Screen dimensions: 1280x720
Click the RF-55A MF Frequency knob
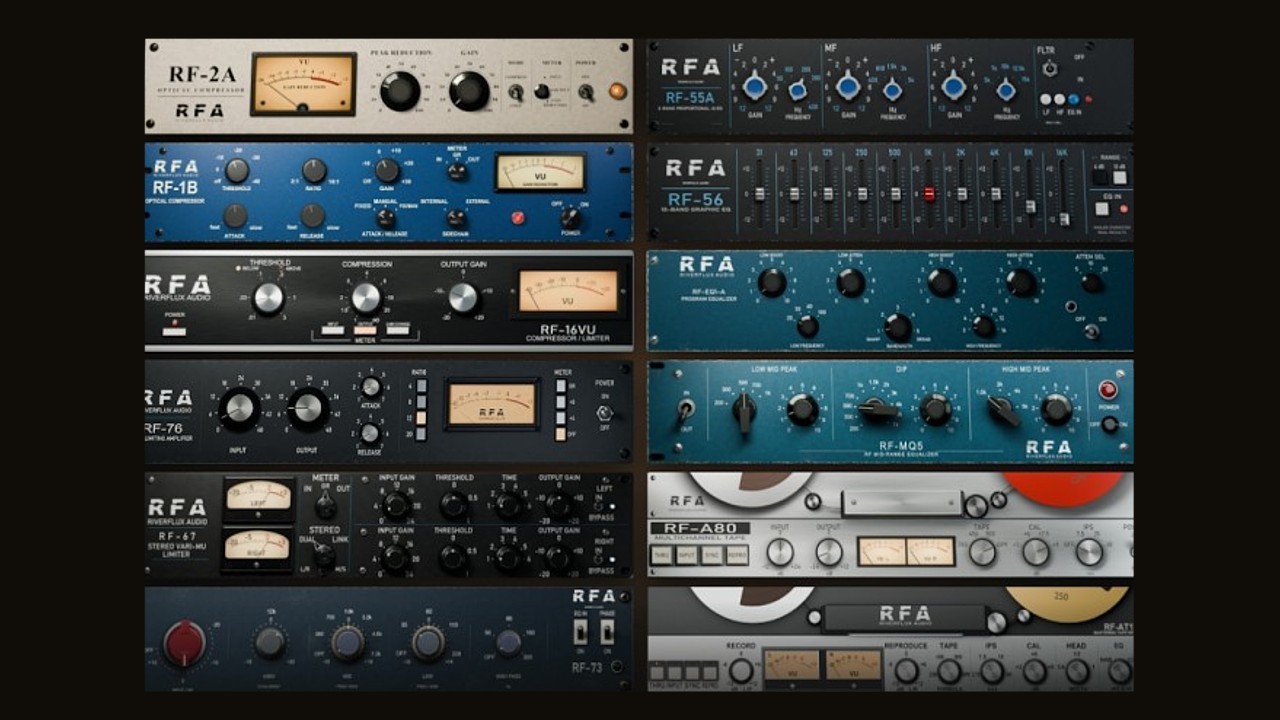[893, 91]
